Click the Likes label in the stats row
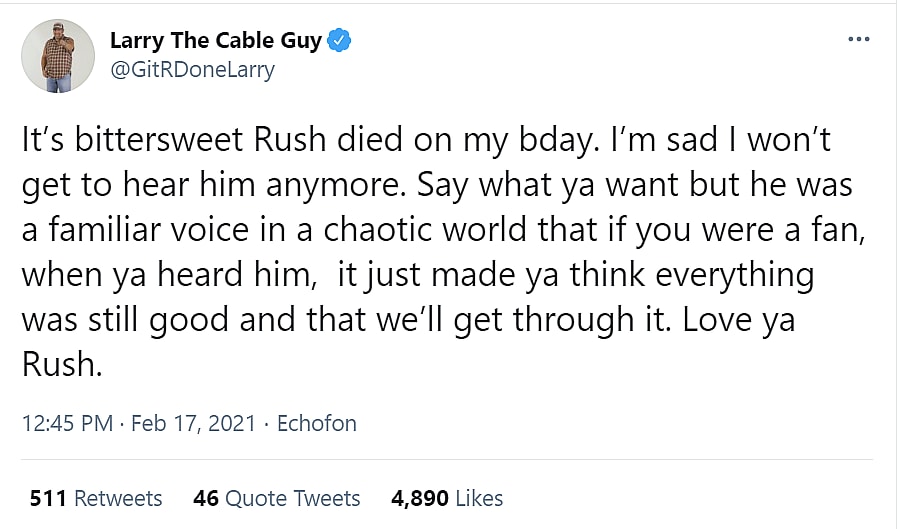 tap(479, 498)
